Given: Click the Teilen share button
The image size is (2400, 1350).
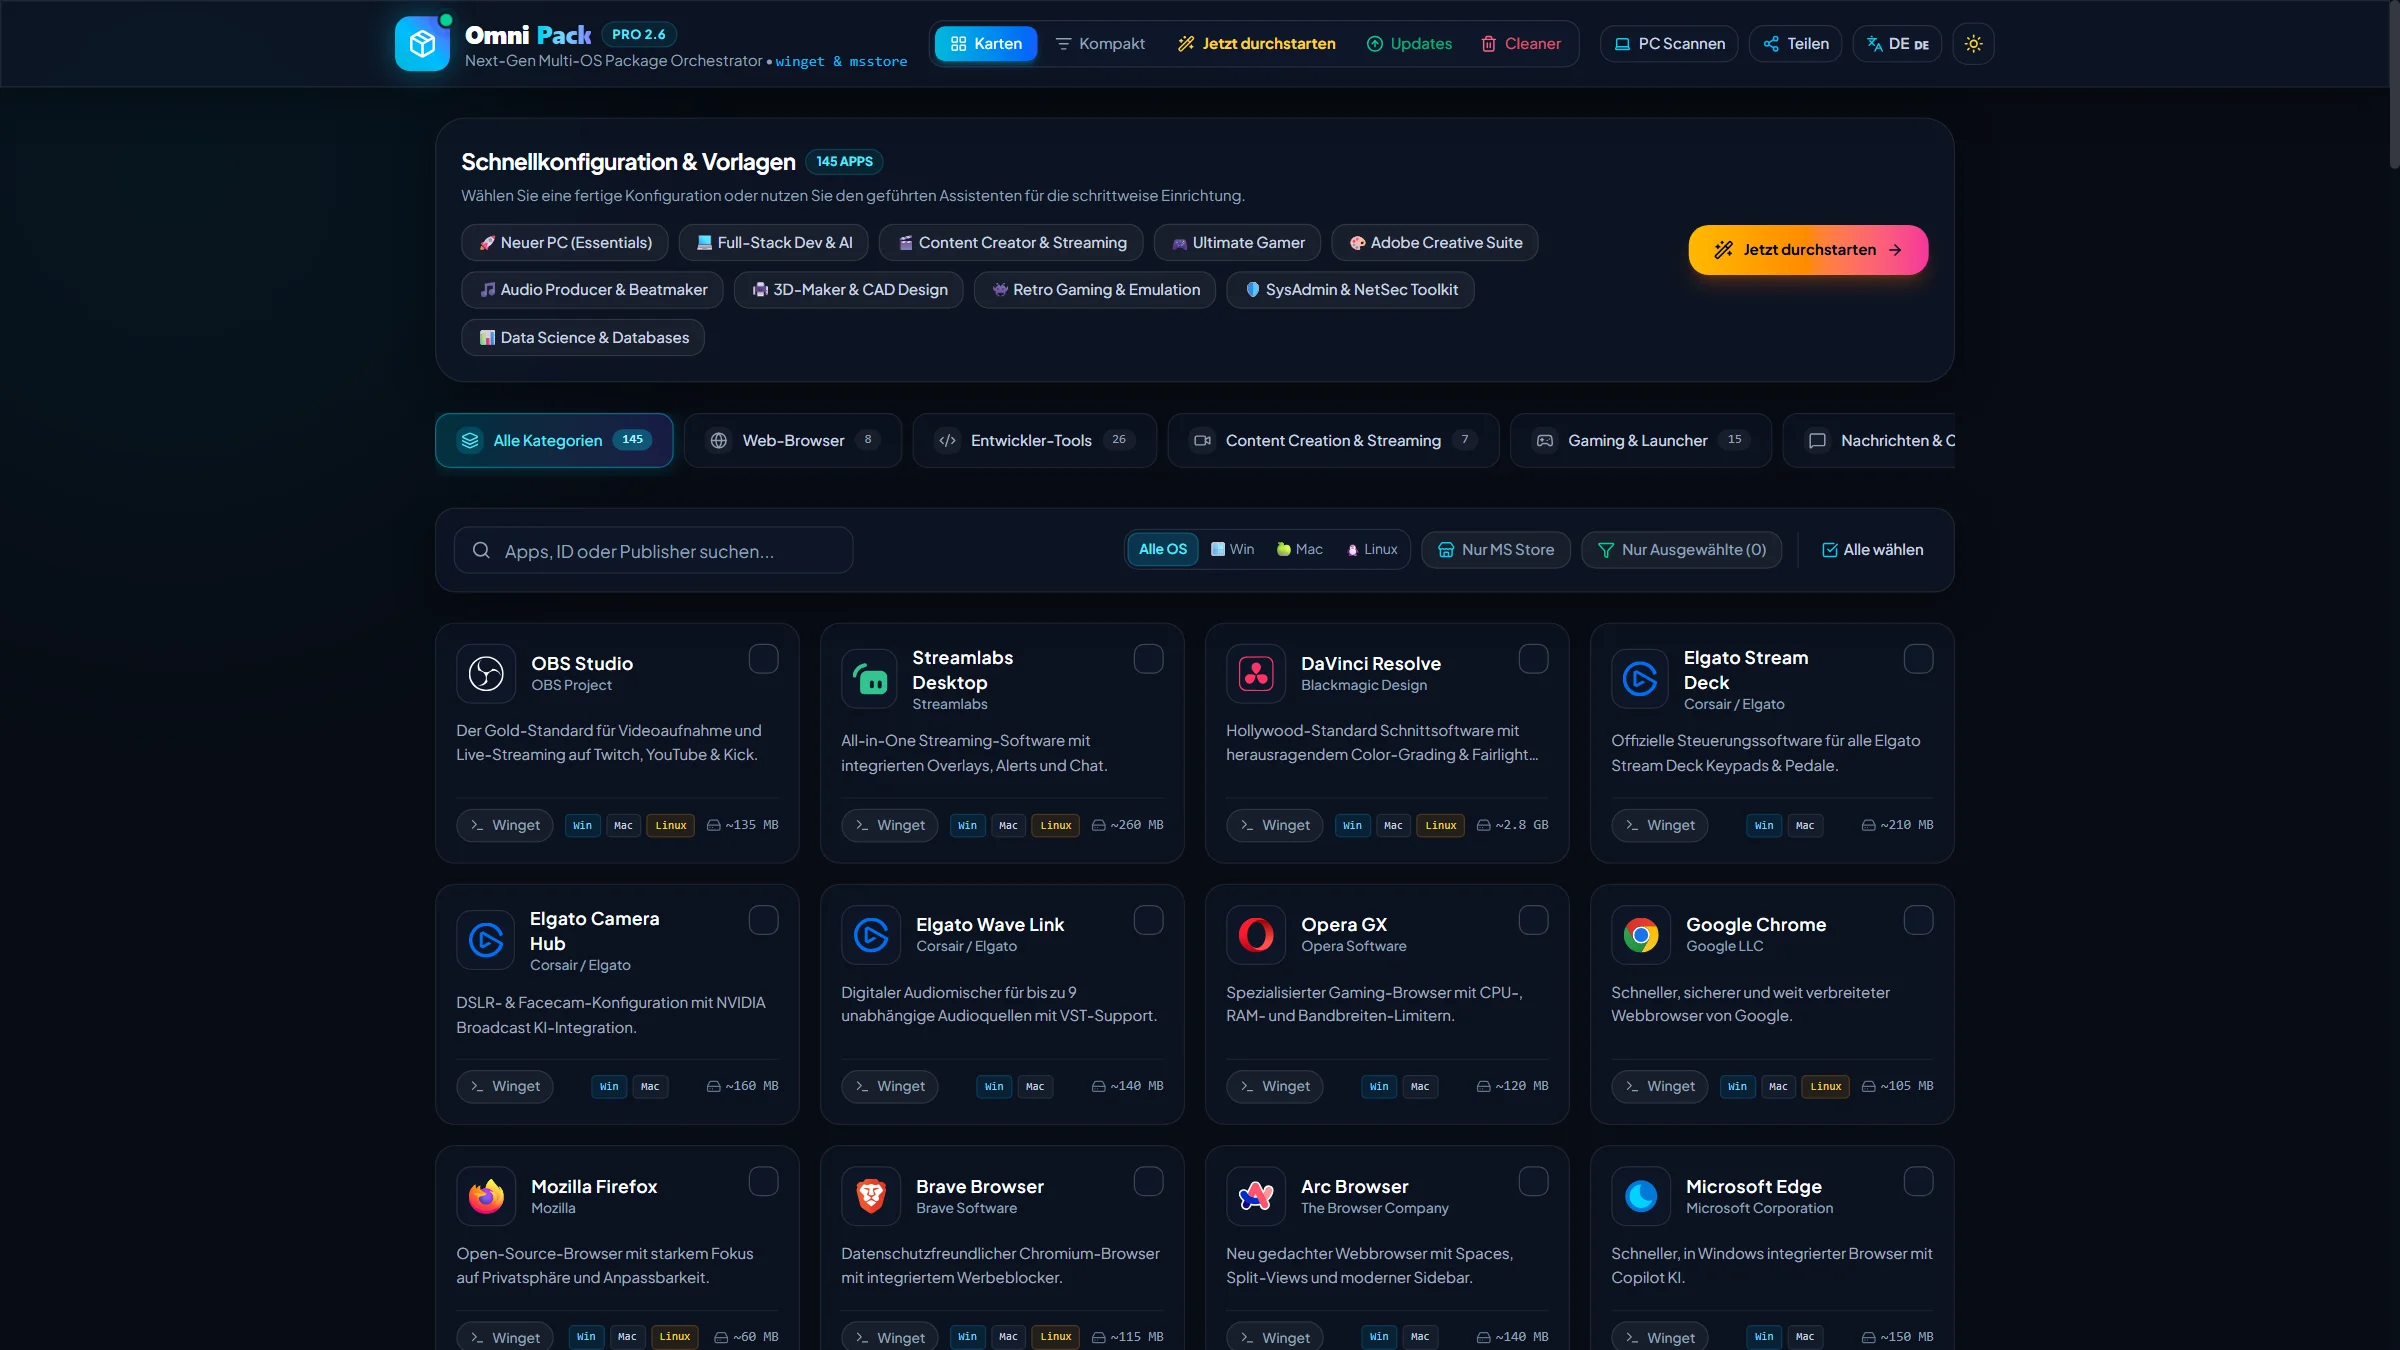Looking at the screenshot, I should [x=1795, y=44].
